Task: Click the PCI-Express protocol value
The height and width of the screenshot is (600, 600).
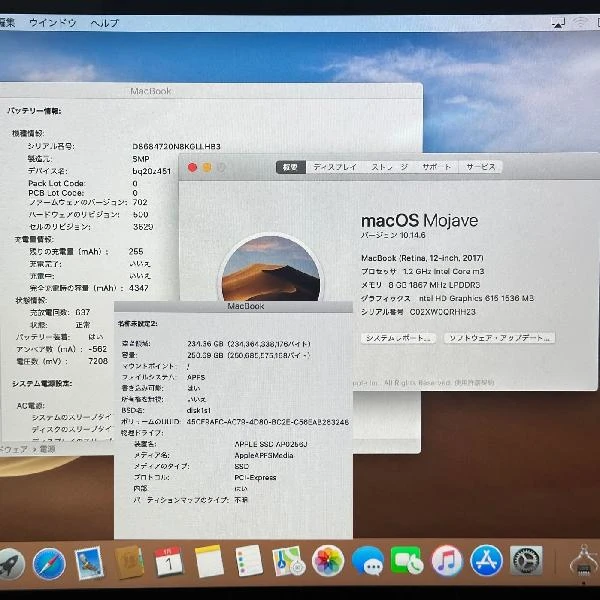Action: [x=255, y=478]
